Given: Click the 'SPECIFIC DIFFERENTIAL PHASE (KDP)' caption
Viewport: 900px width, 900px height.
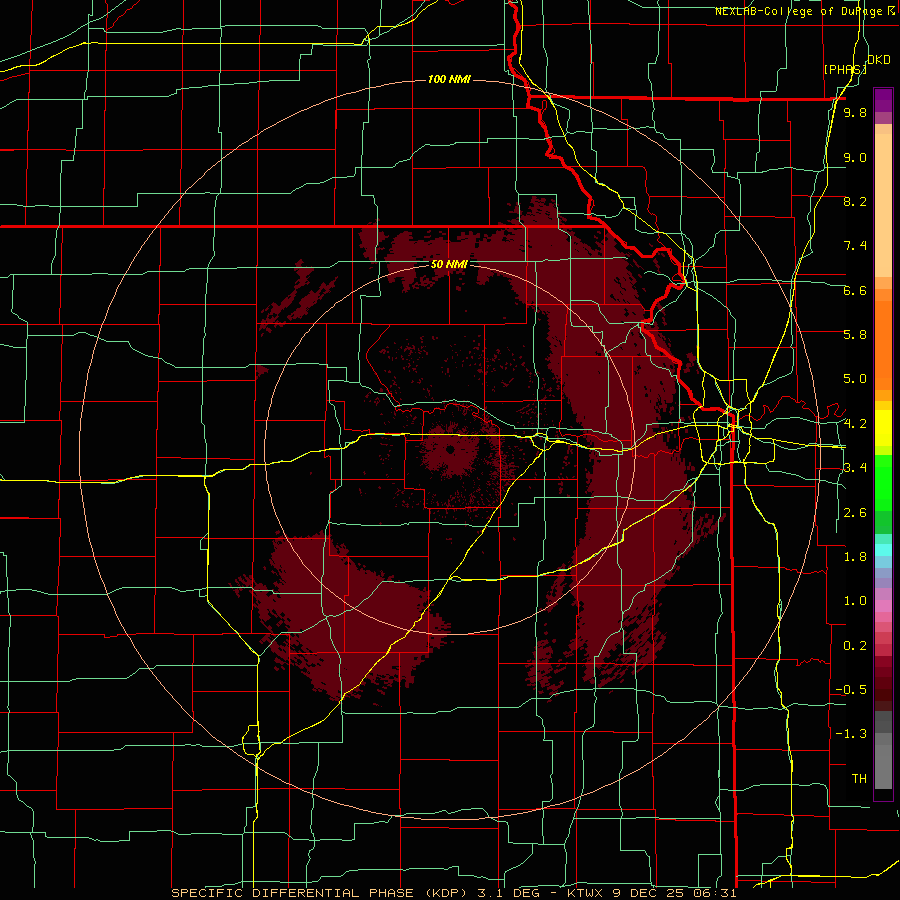Looking at the screenshot, I should point(321,893).
